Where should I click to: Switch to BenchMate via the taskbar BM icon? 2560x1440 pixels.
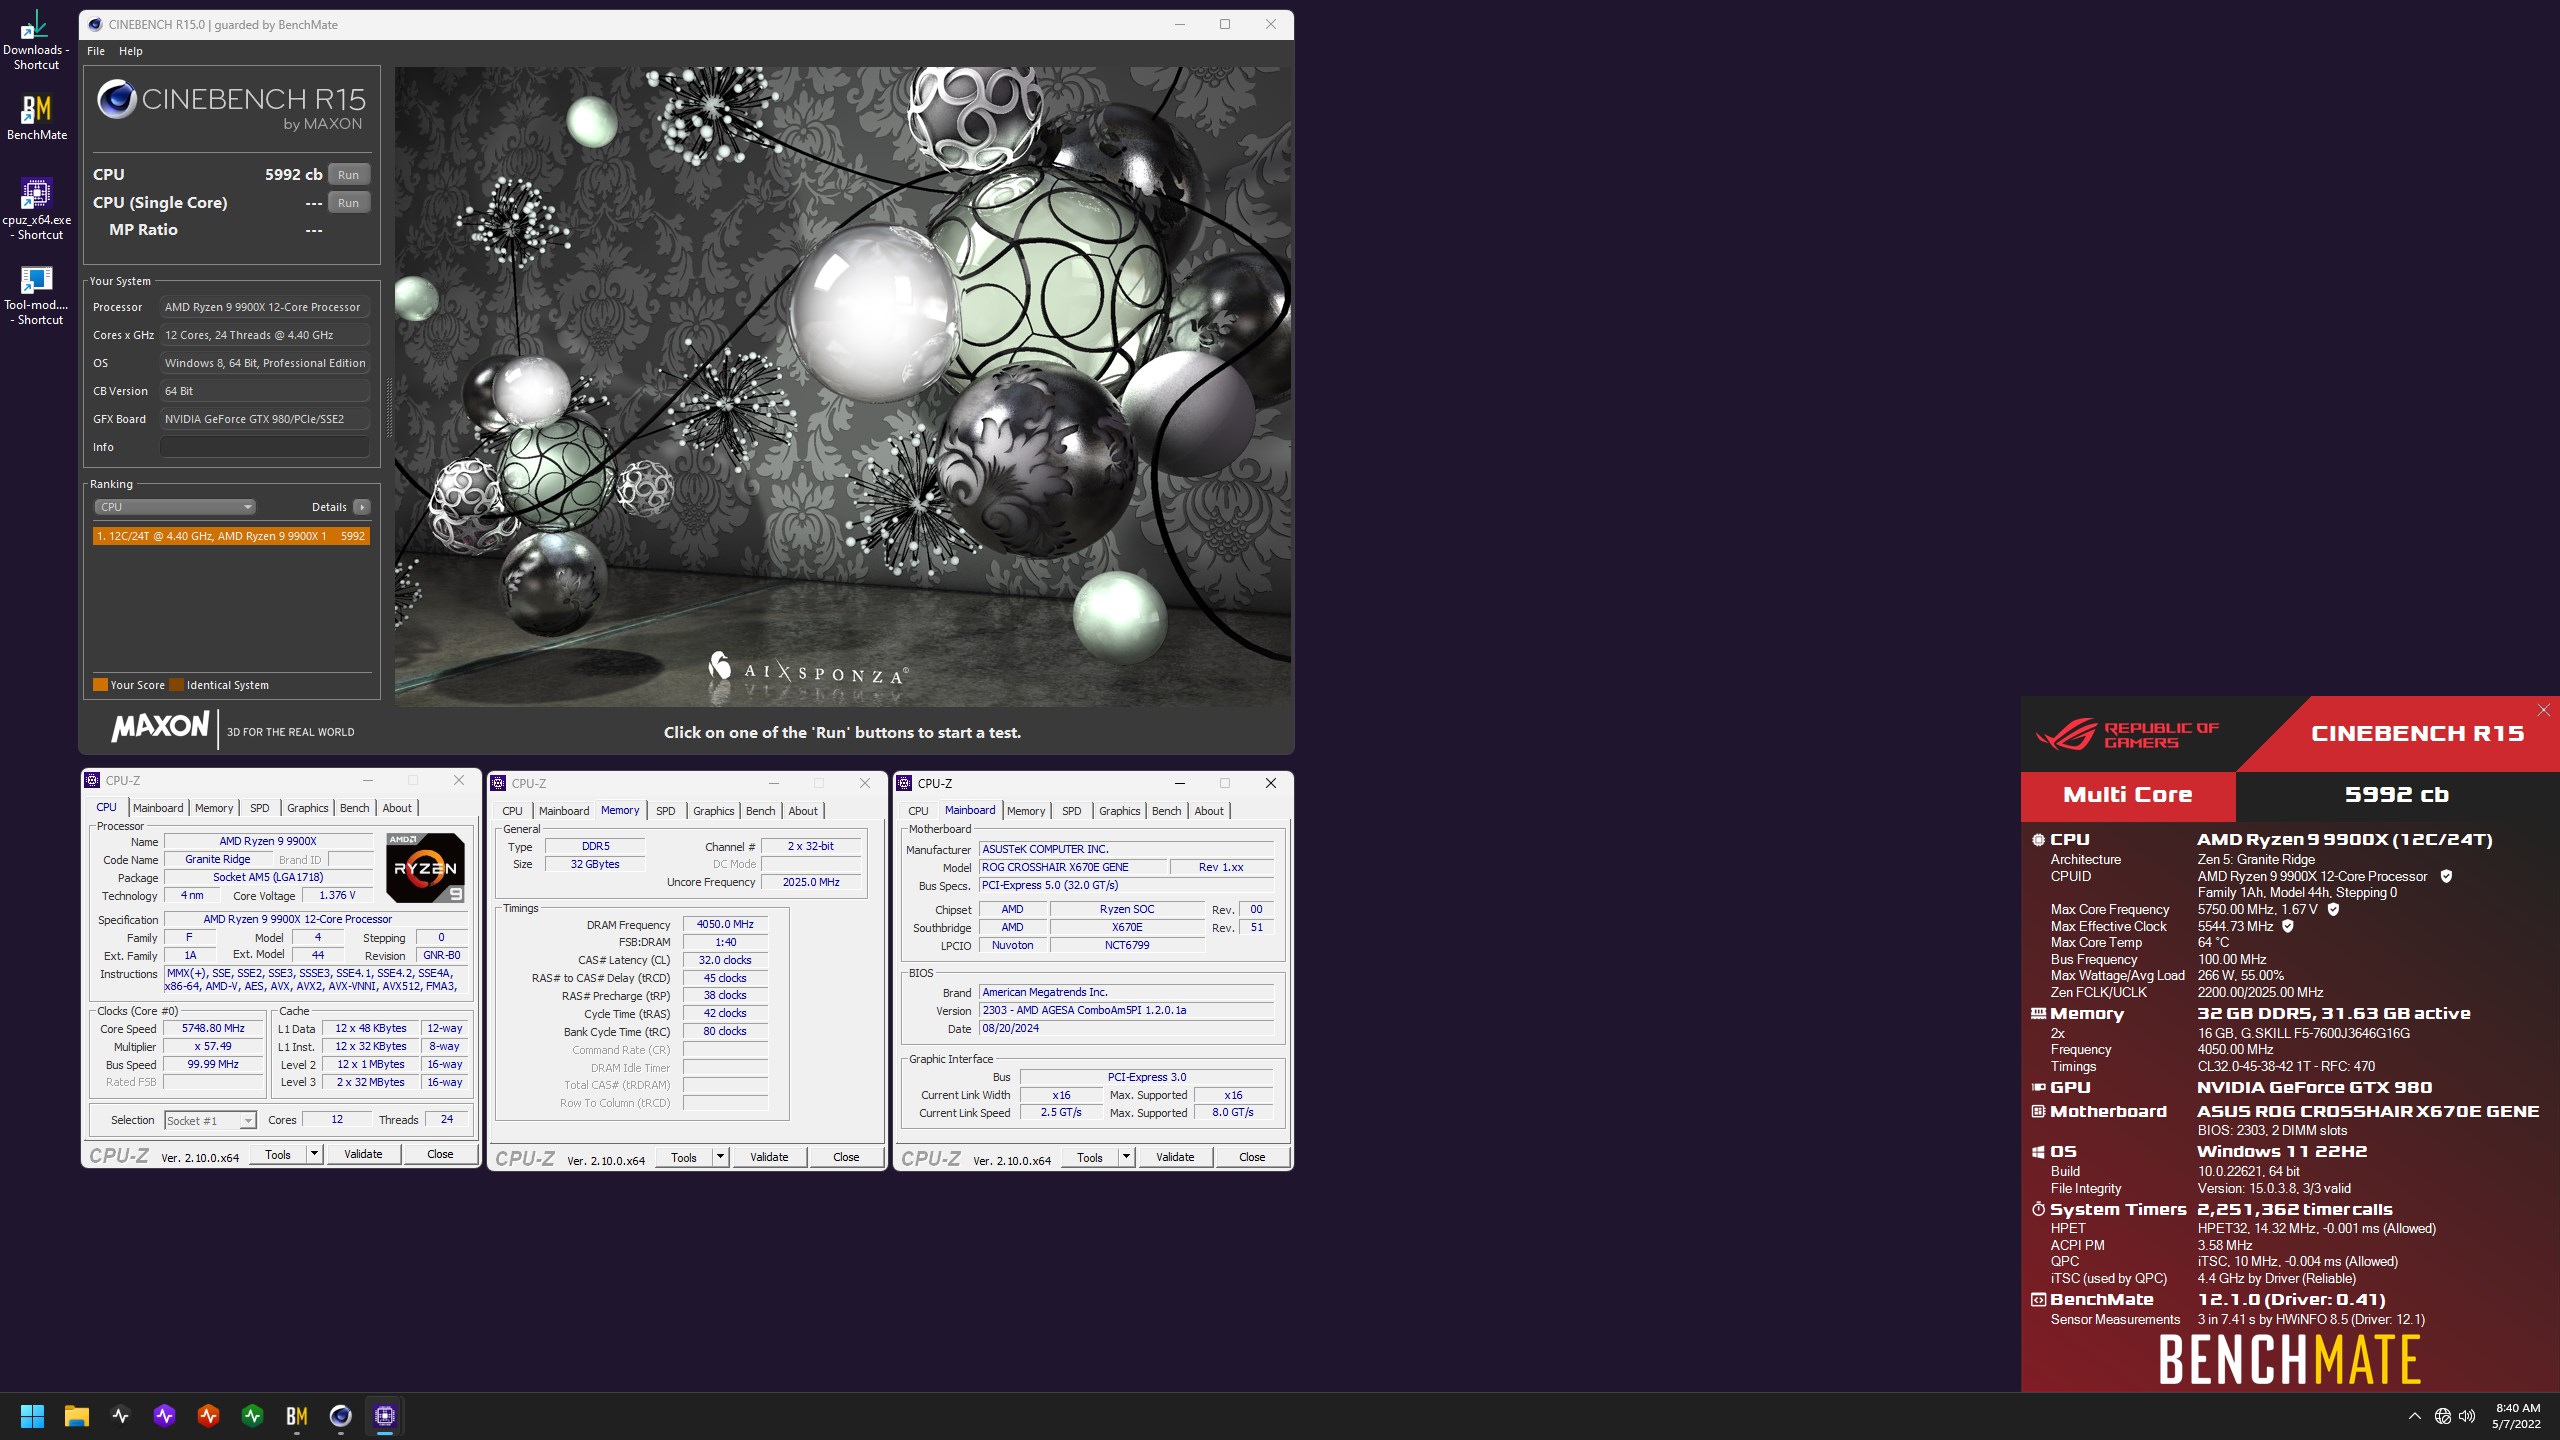point(296,1415)
